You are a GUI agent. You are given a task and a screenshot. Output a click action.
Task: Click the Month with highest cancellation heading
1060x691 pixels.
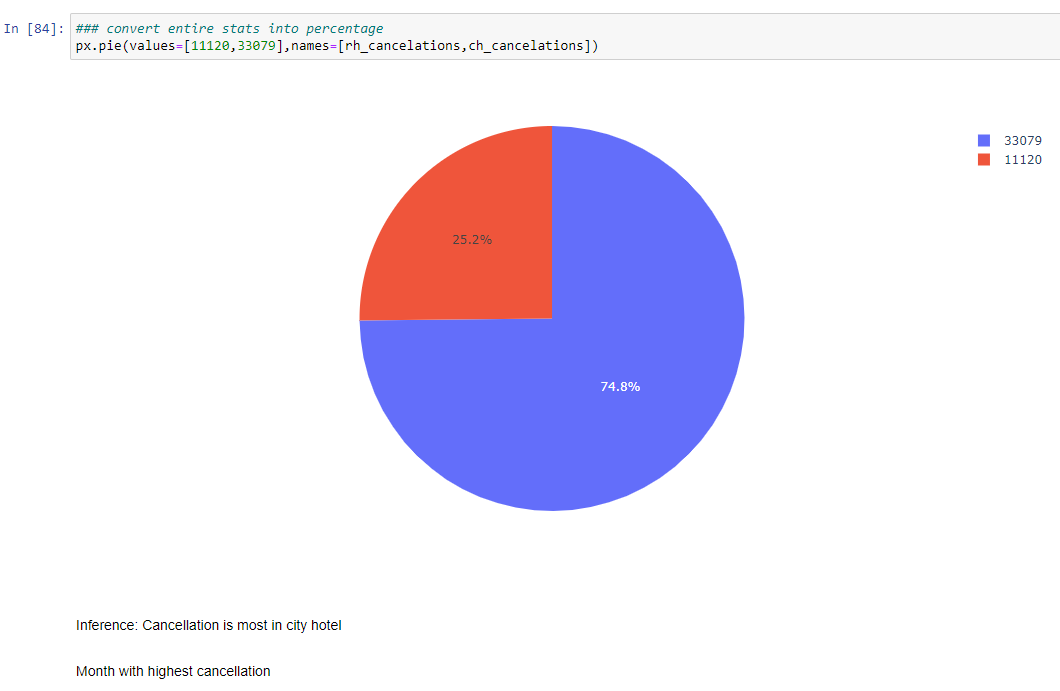pos(173,671)
